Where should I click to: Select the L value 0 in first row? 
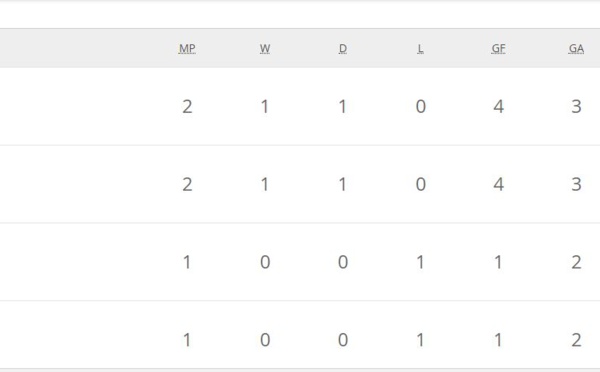(421, 106)
